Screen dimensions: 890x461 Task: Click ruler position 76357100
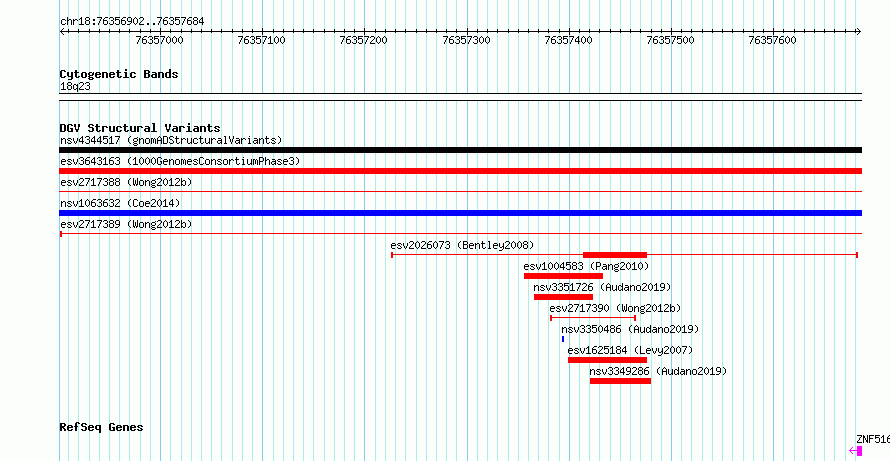pyautogui.click(x=262, y=40)
